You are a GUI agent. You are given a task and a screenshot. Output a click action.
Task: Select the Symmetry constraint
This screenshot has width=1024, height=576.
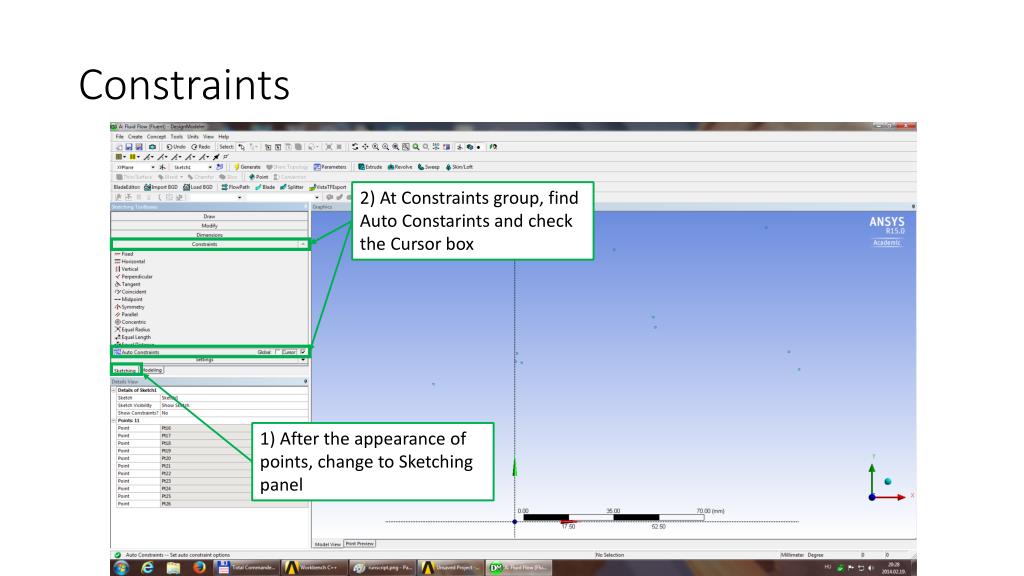130,307
